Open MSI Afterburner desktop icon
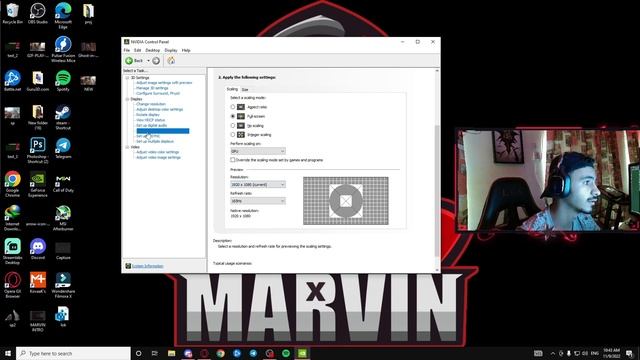This screenshot has width=640, height=360. pos(63,218)
